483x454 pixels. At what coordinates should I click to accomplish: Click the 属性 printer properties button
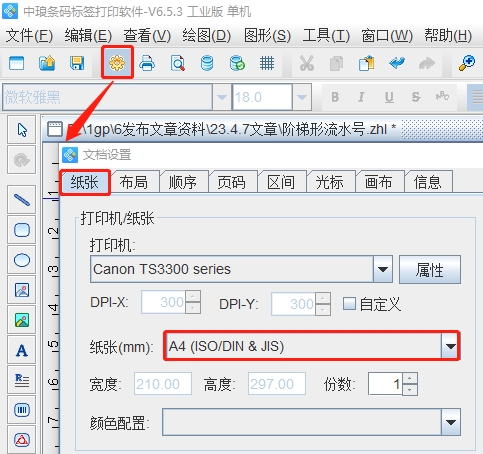[x=430, y=269]
